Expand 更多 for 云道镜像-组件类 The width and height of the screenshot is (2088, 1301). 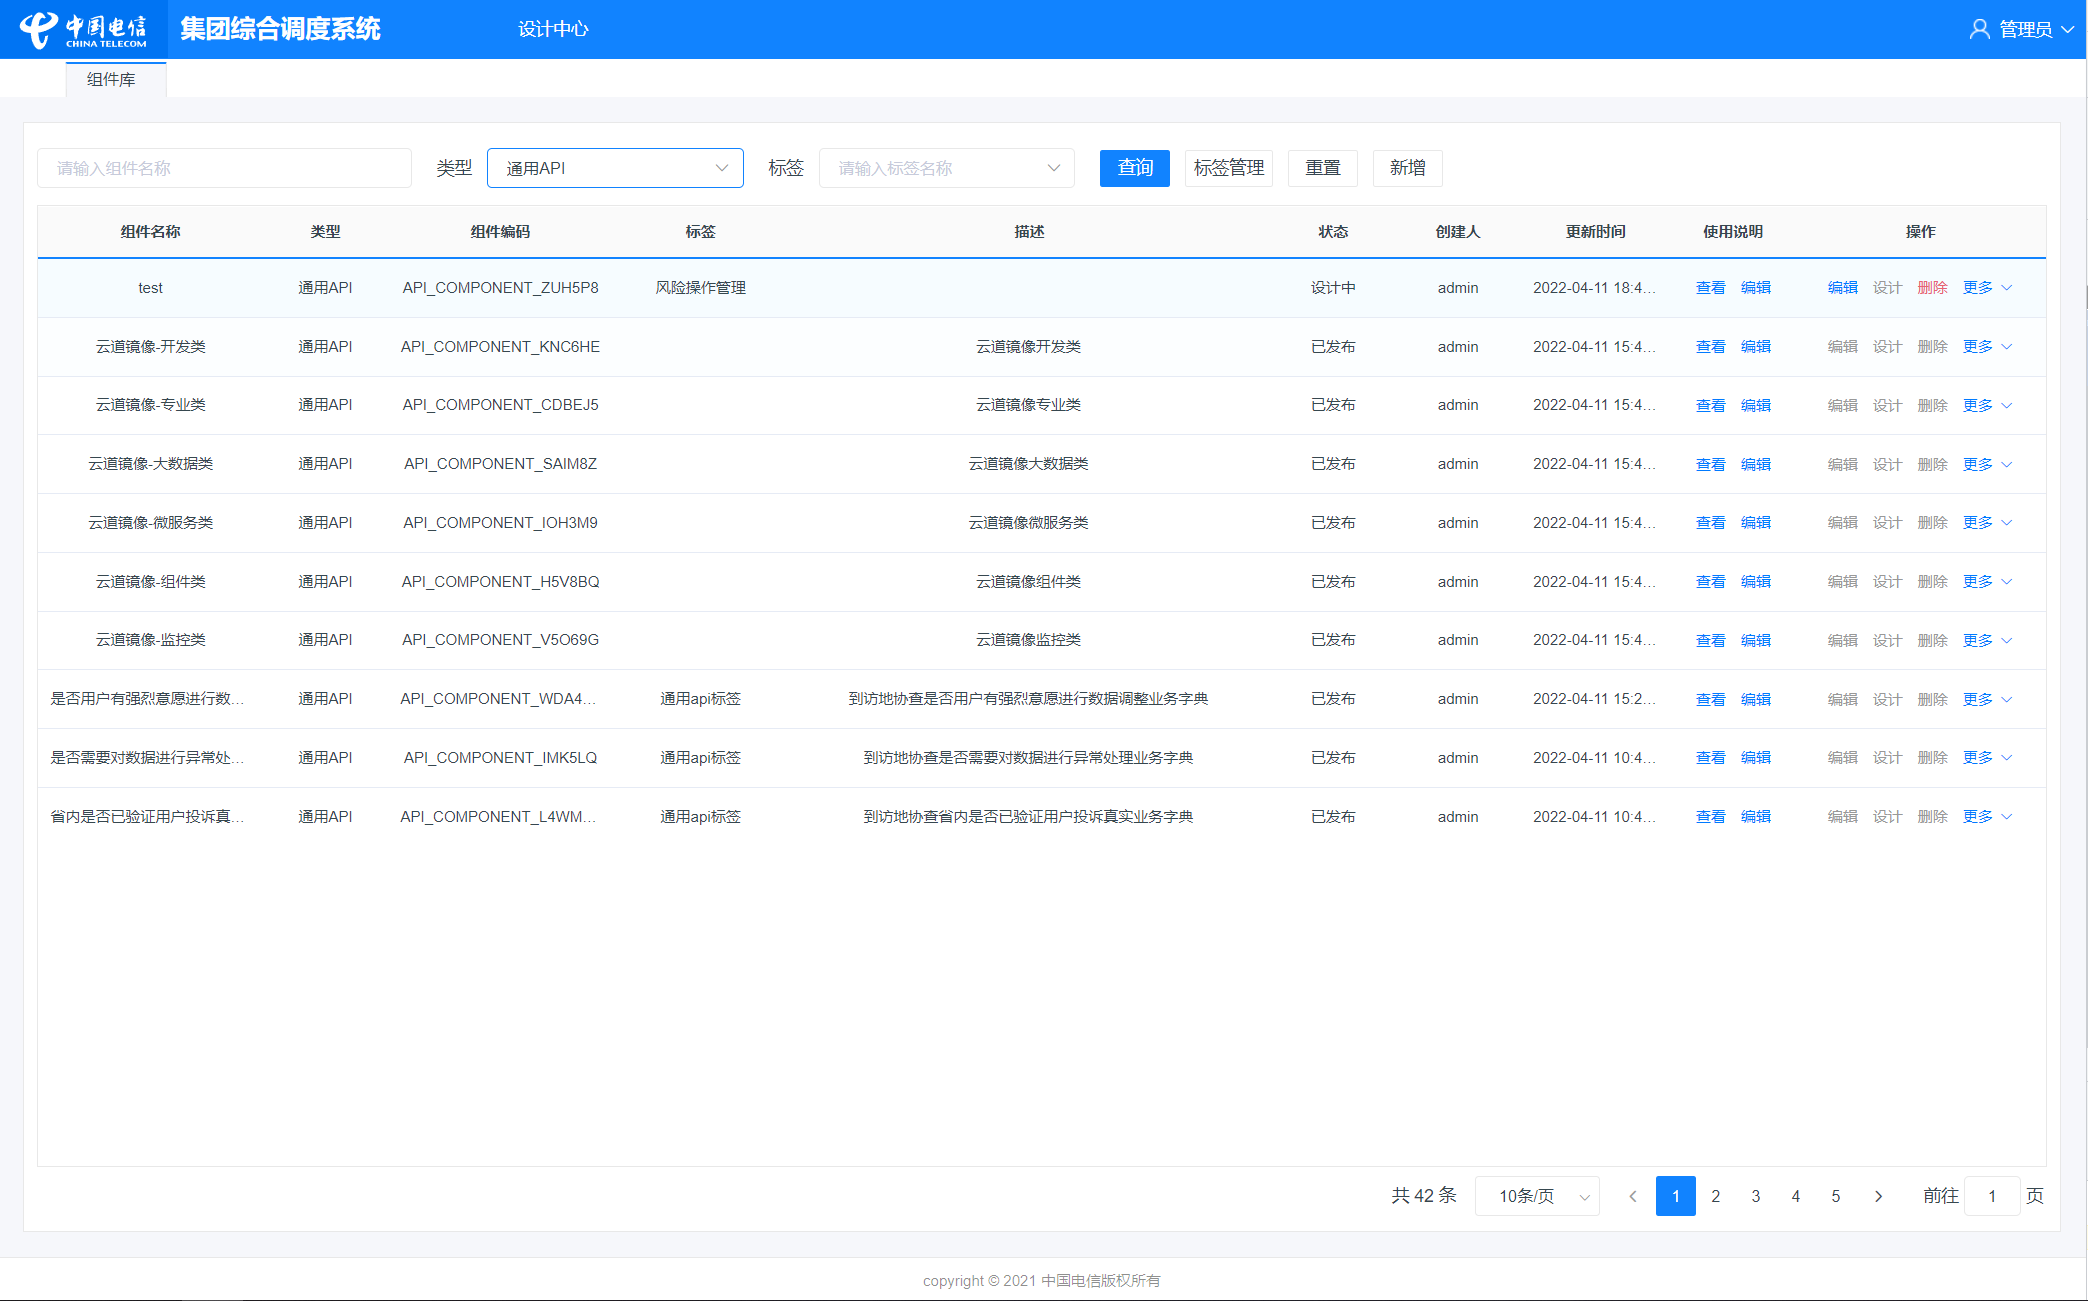(x=1987, y=582)
